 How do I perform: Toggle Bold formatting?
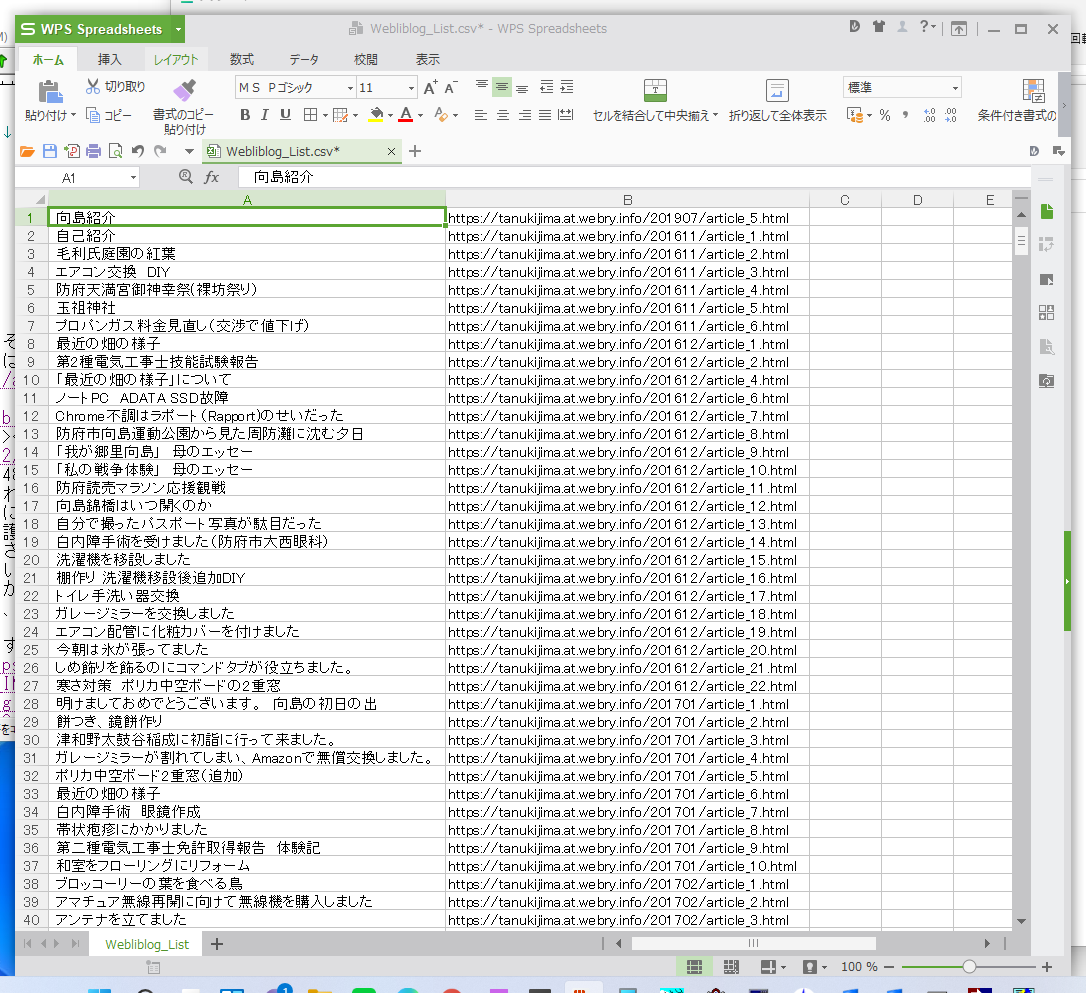pos(245,115)
